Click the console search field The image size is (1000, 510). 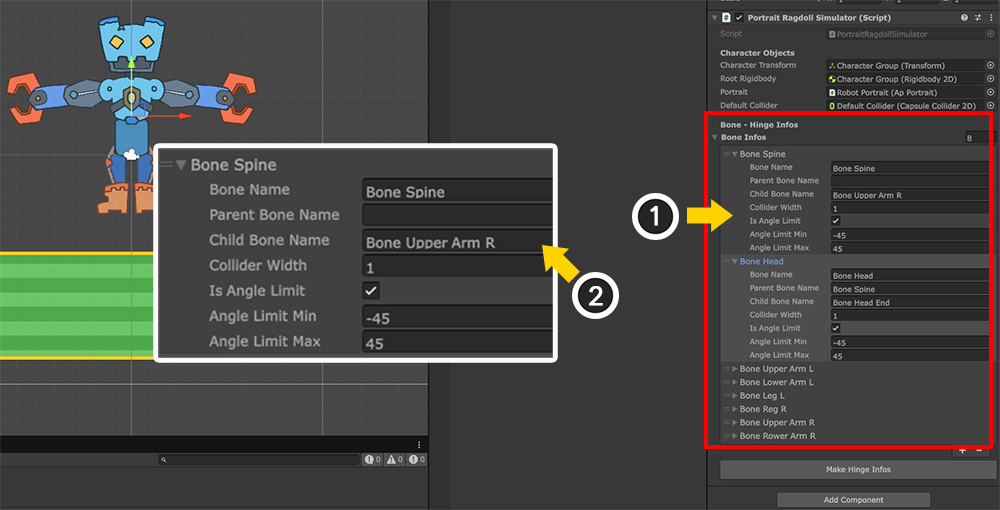tap(260, 460)
